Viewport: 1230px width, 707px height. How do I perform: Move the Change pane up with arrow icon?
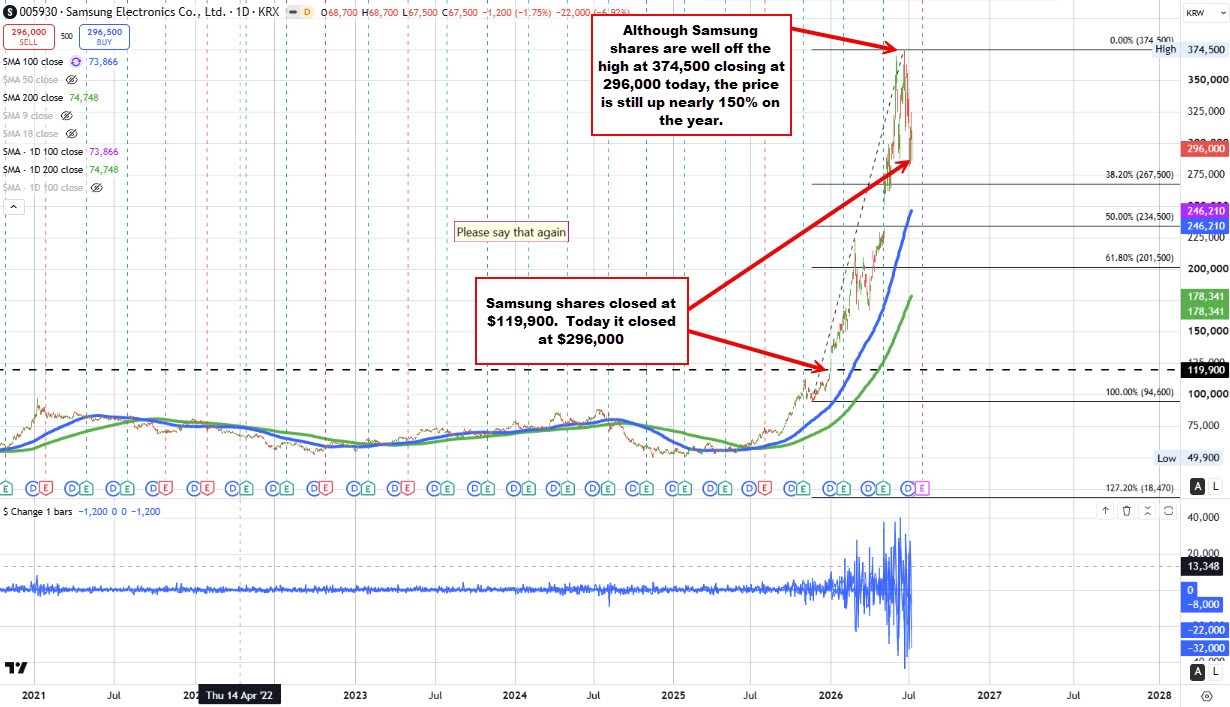coord(1105,511)
